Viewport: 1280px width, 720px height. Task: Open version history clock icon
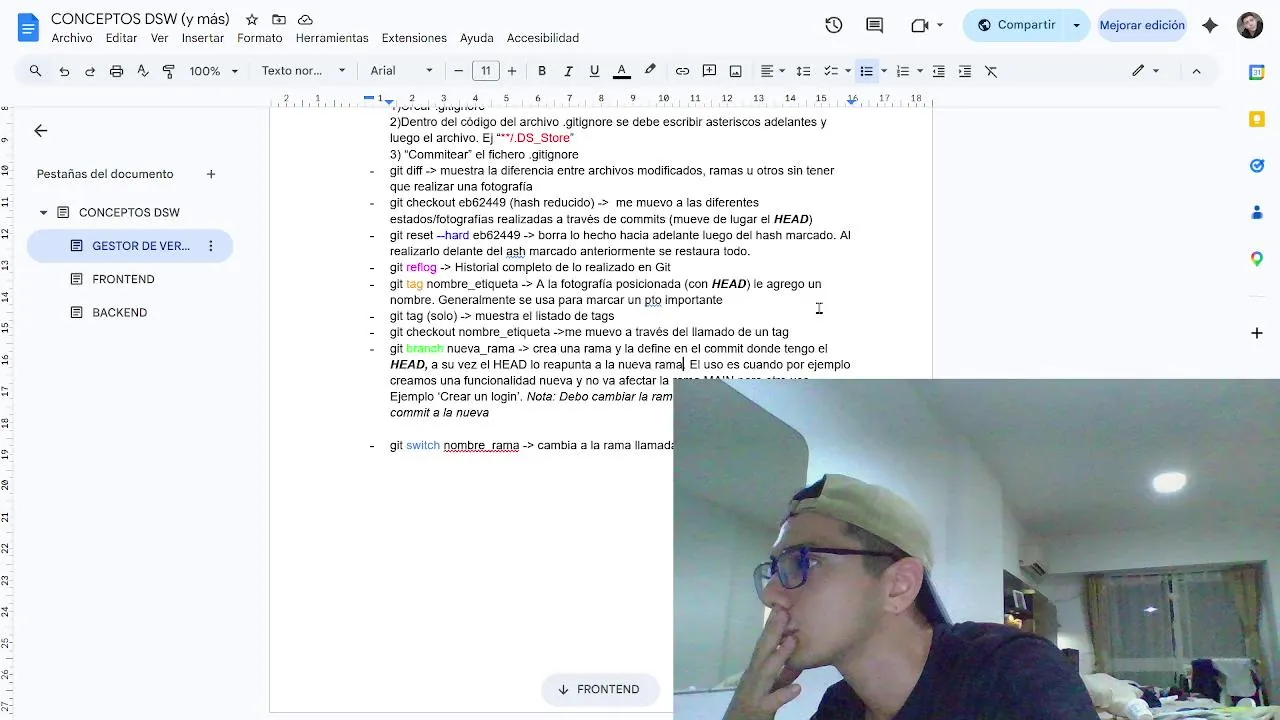pos(834,25)
